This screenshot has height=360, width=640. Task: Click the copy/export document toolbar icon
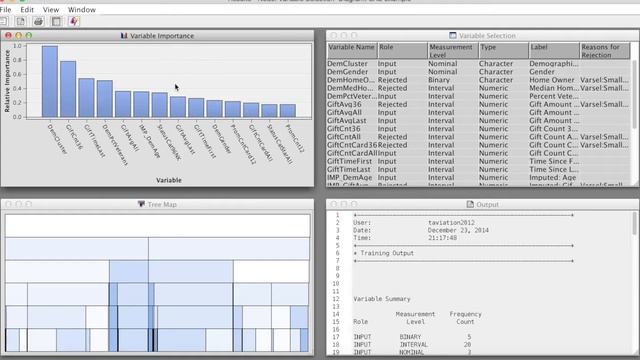click(20, 22)
